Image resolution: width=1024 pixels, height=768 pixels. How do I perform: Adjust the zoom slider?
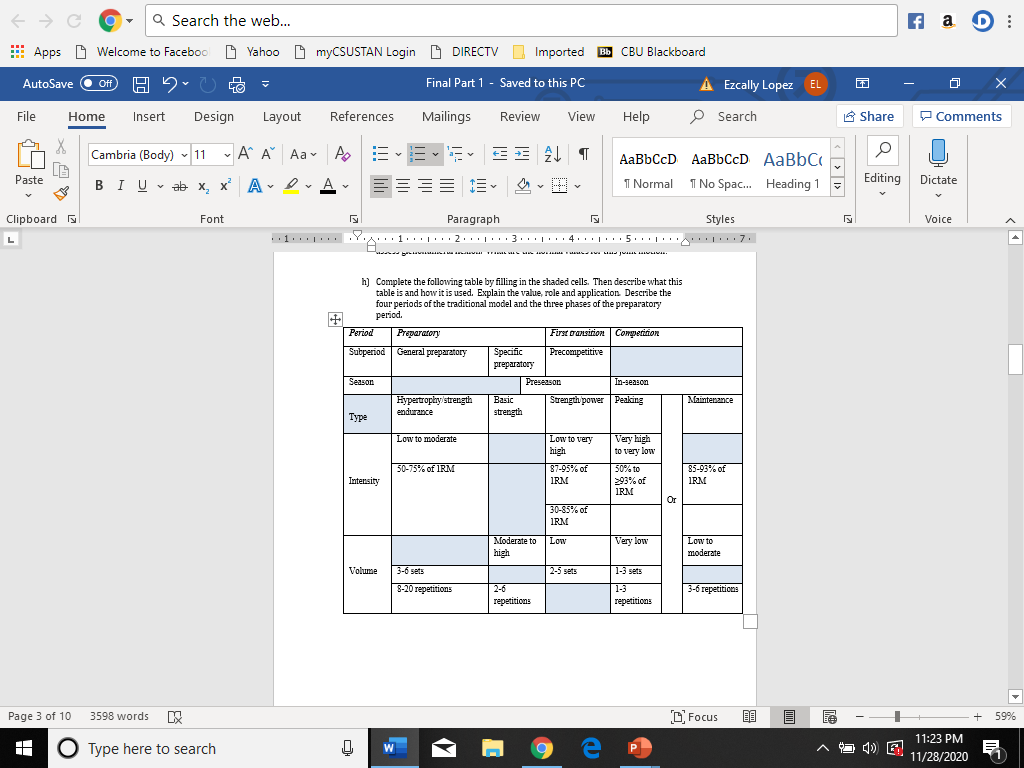tap(897, 717)
